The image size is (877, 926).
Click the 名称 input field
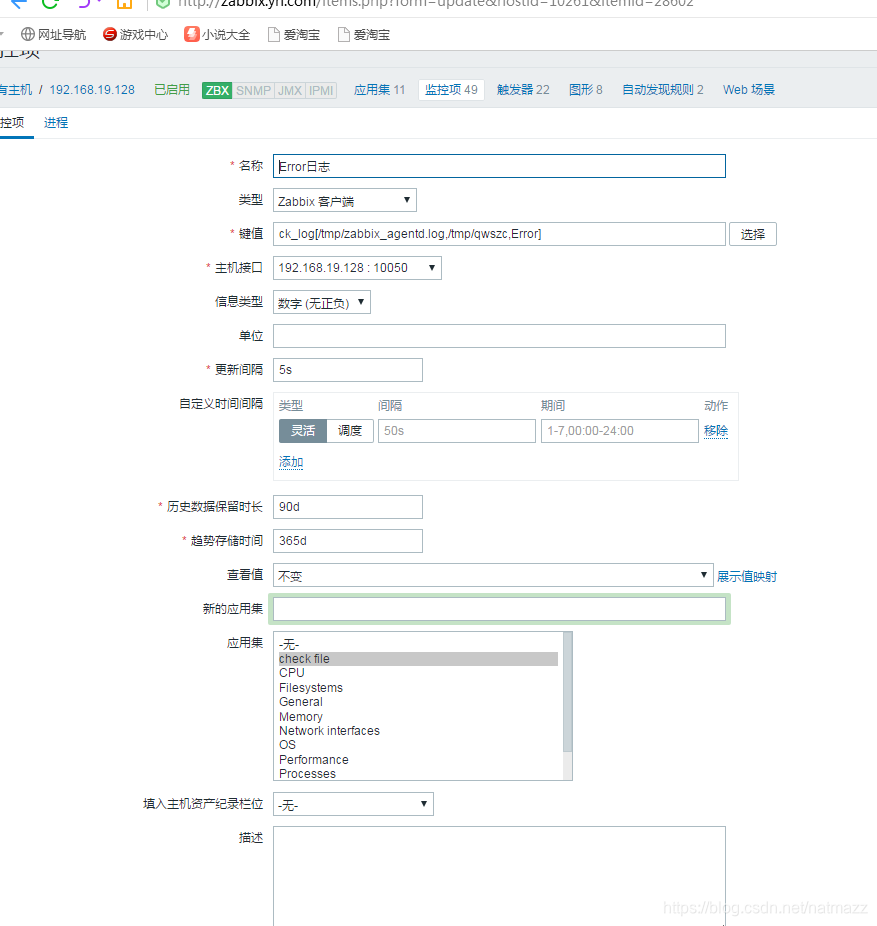pyautogui.click(x=499, y=166)
